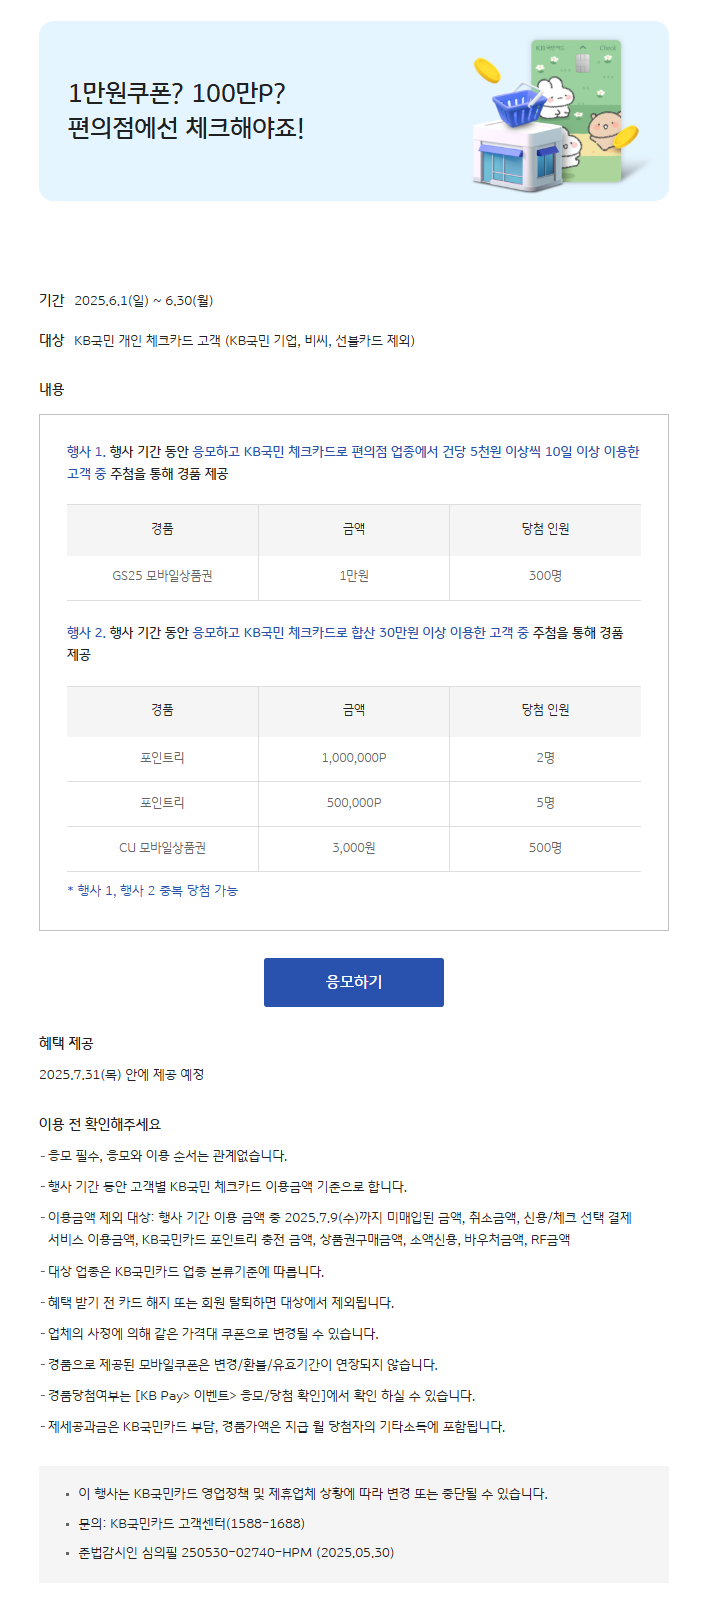Image resolution: width=711 pixels, height=1608 pixels.
Task: Click the 행사 1 description text
Action: point(353,462)
